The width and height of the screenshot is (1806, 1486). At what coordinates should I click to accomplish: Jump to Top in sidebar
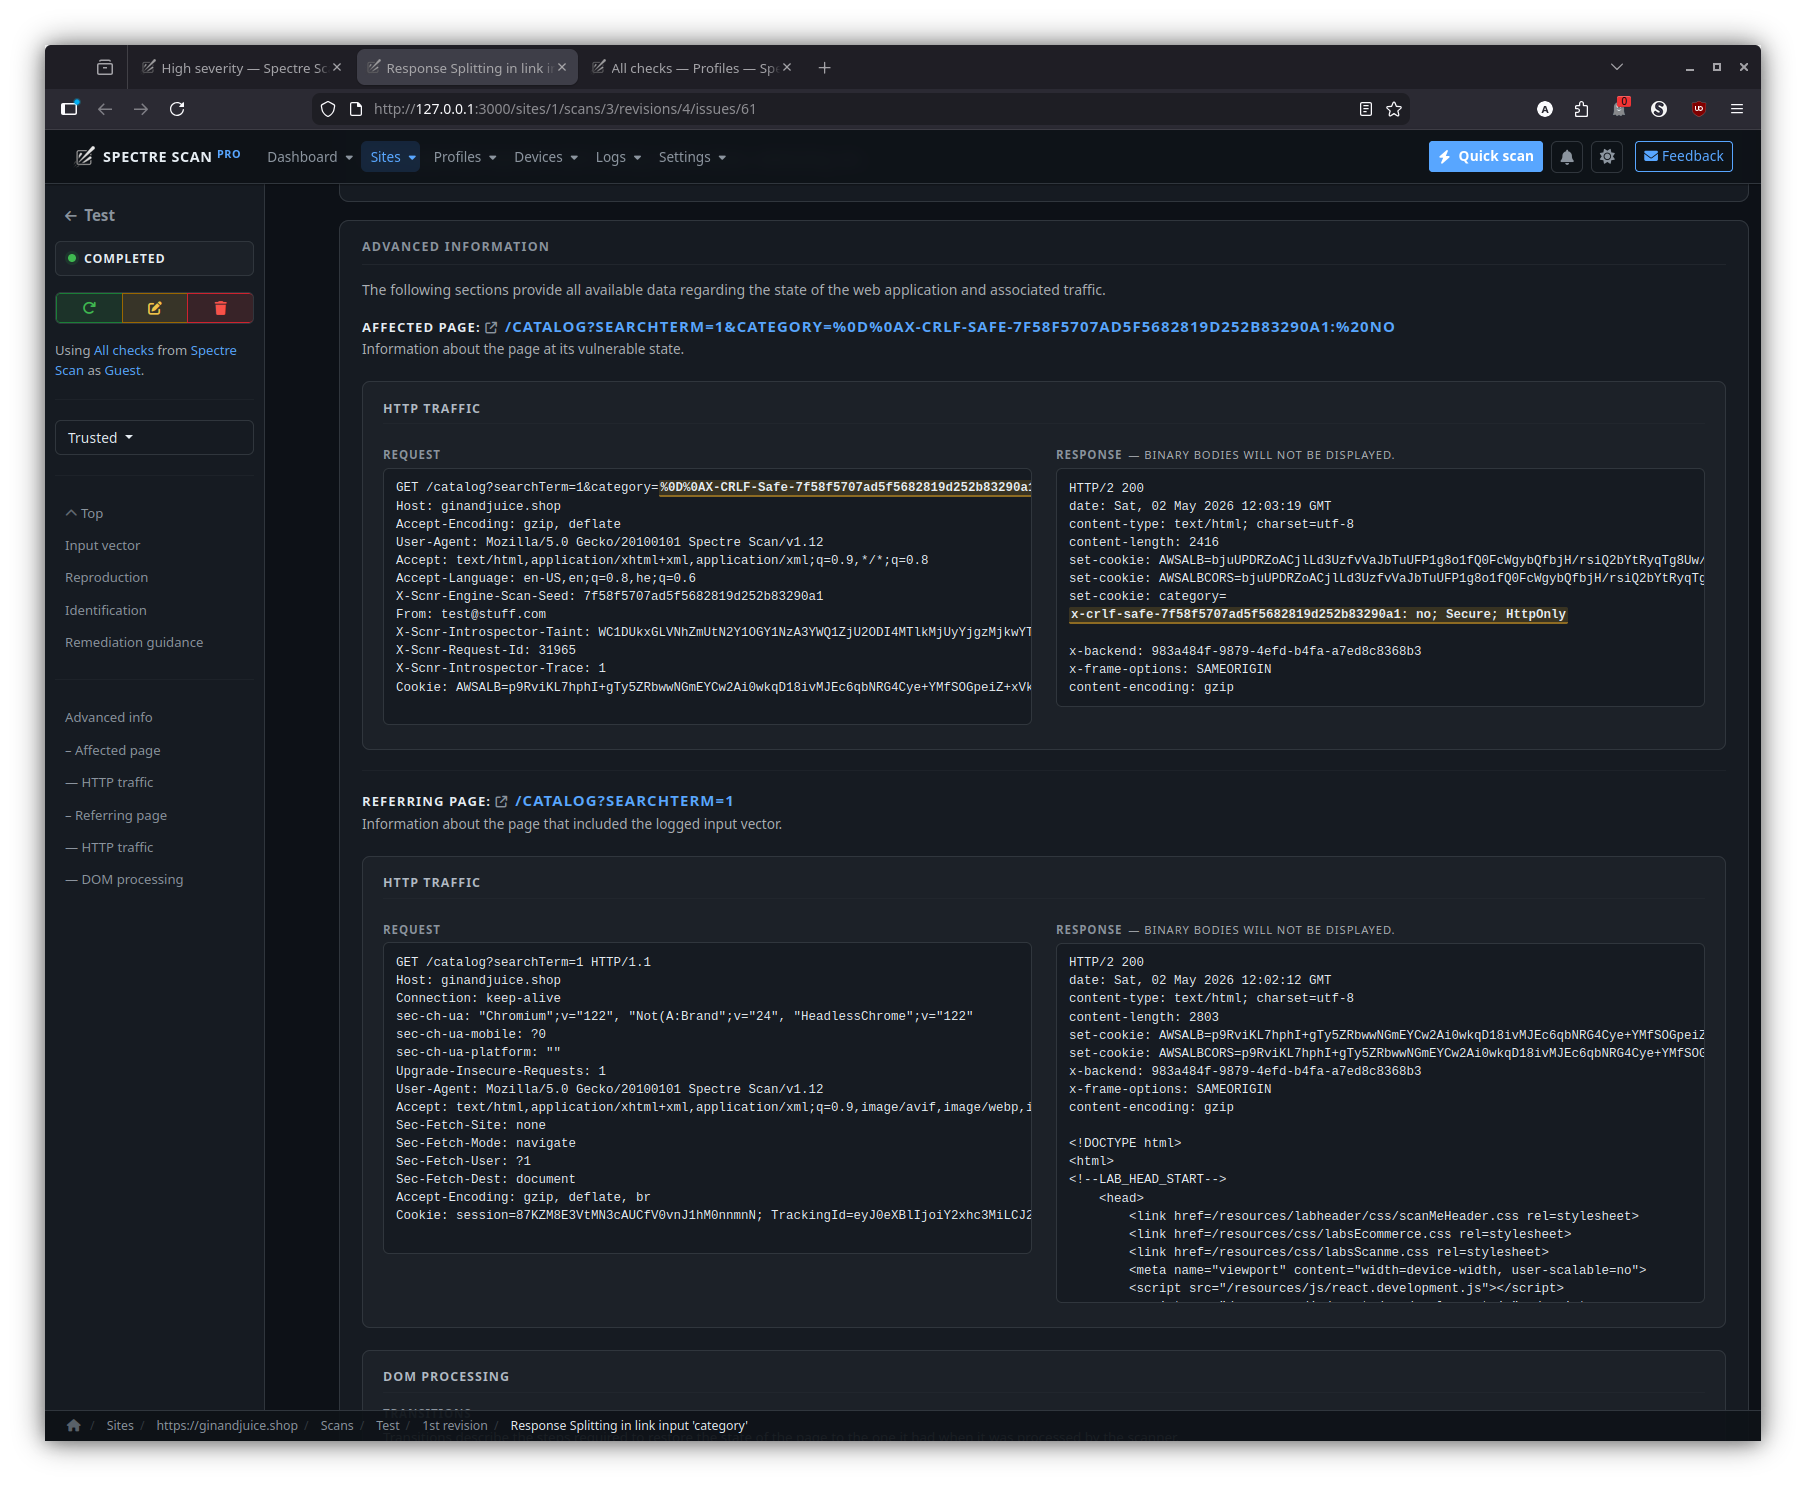(85, 513)
